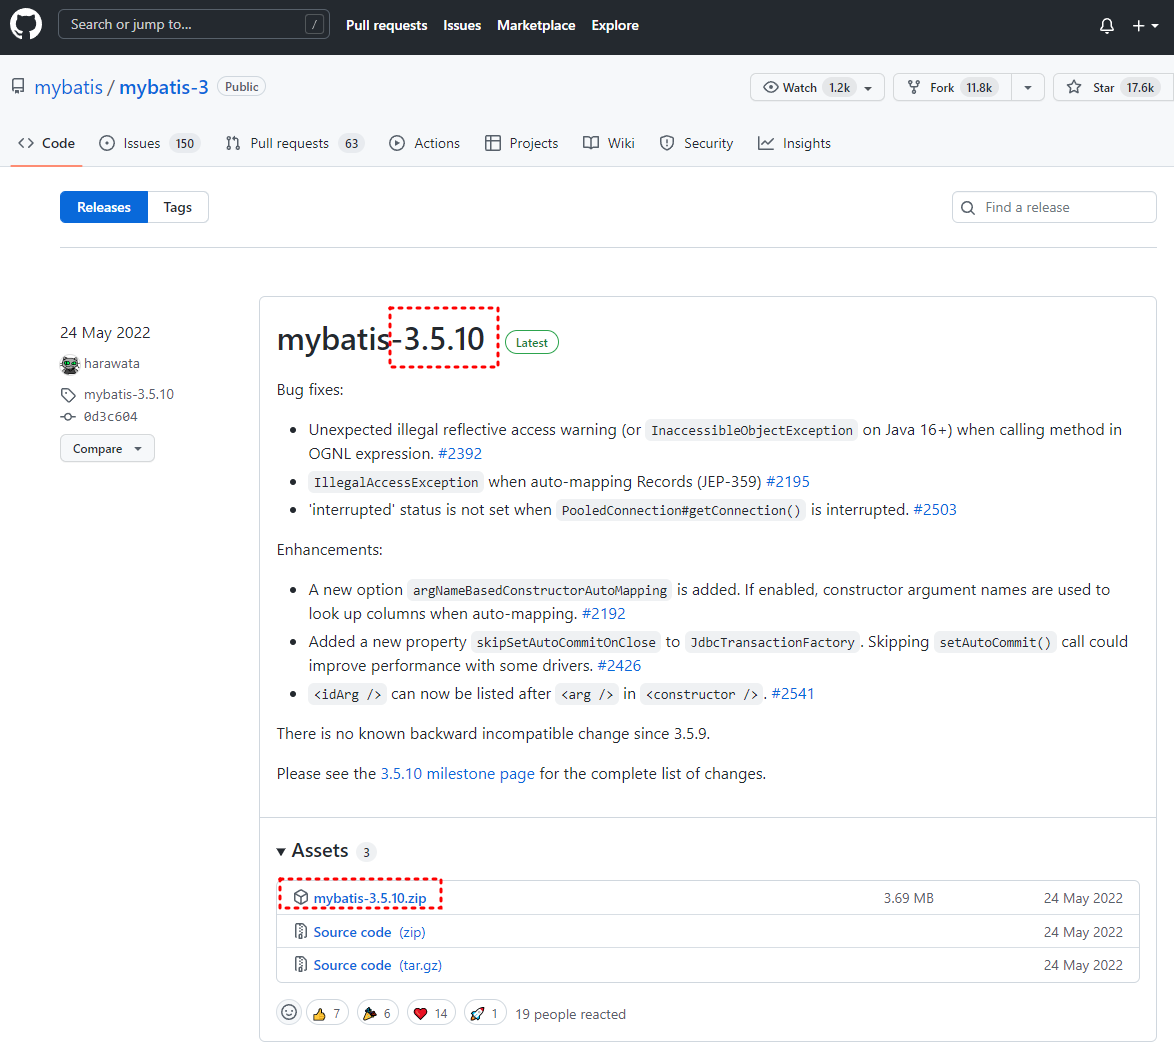Open the Insights tab
Screen dimensions: 1174x1053
click(x=794, y=143)
